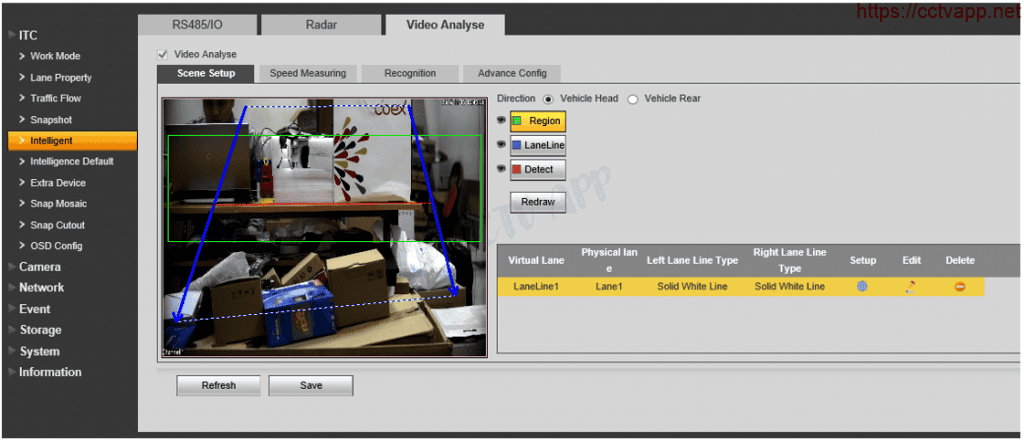Select the red Detect drawing tool
Image resolution: width=1024 pixels, height=441 pixels.
point(538,170)
